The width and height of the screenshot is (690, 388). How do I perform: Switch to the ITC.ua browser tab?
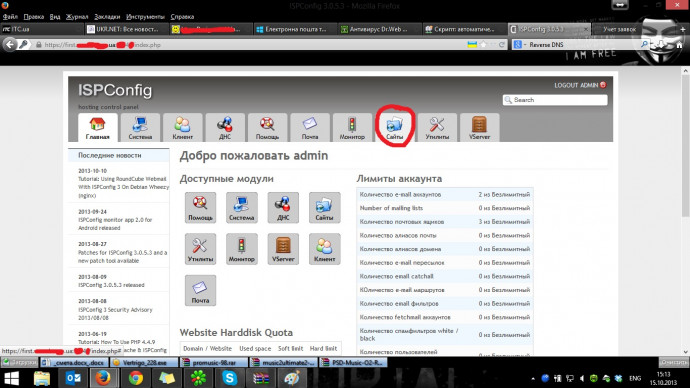coord(42,29)
